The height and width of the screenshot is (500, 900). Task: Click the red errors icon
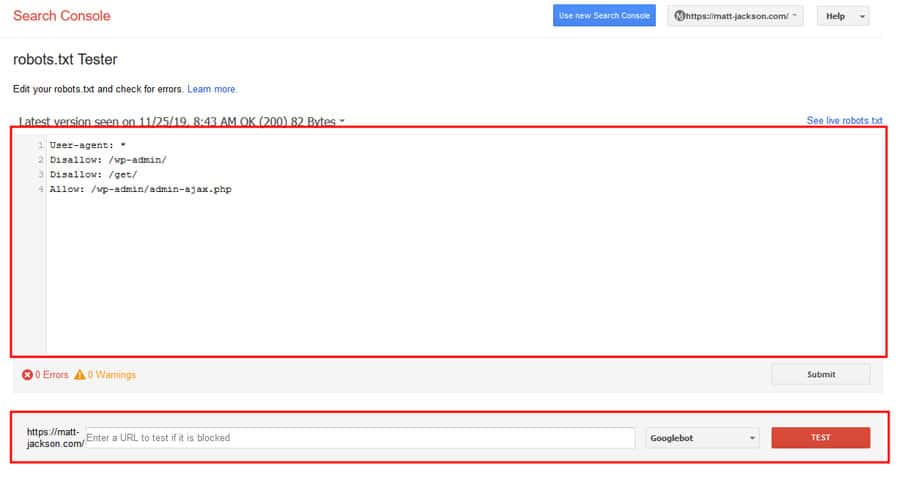[x=27, y=375]
